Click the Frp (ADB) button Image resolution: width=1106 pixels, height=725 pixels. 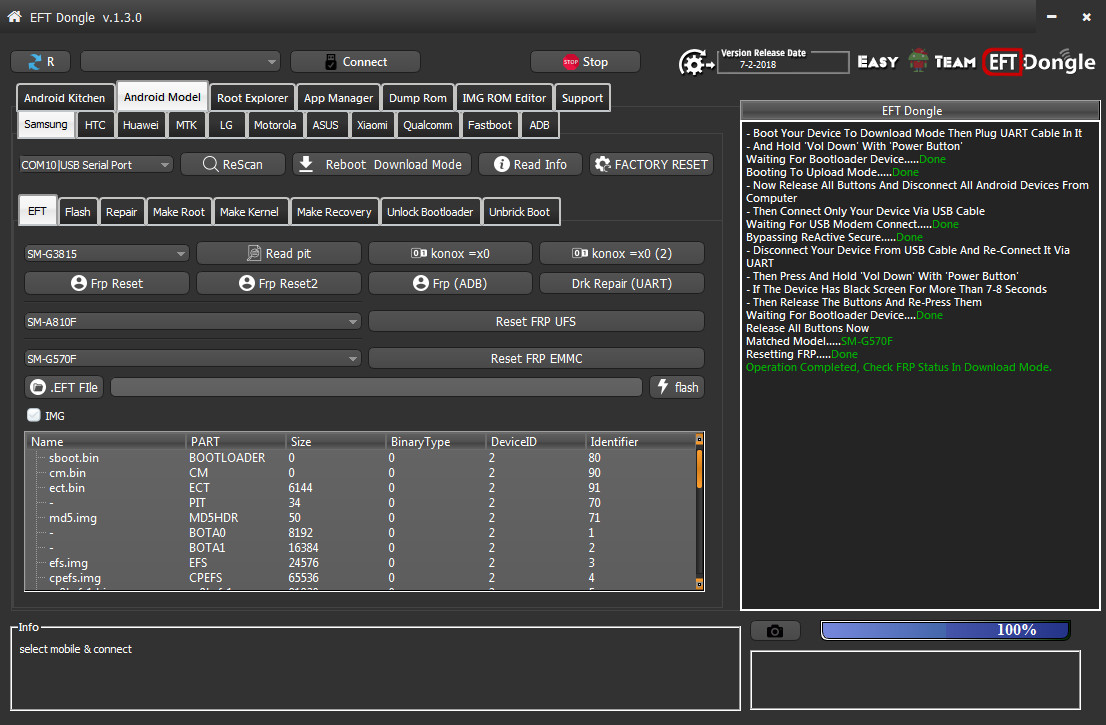click(450, 284)
